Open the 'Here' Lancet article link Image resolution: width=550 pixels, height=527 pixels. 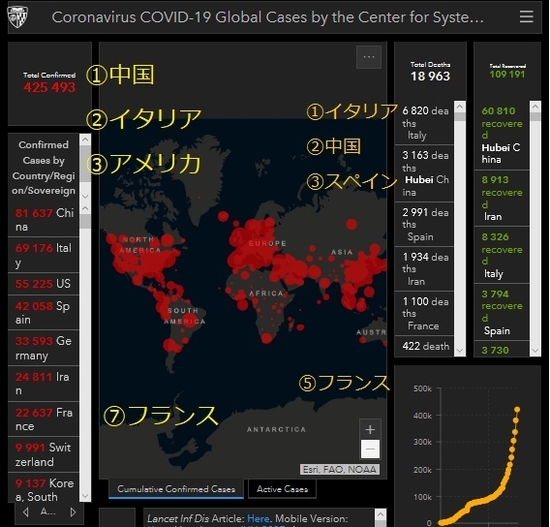(x=259, y=519)
